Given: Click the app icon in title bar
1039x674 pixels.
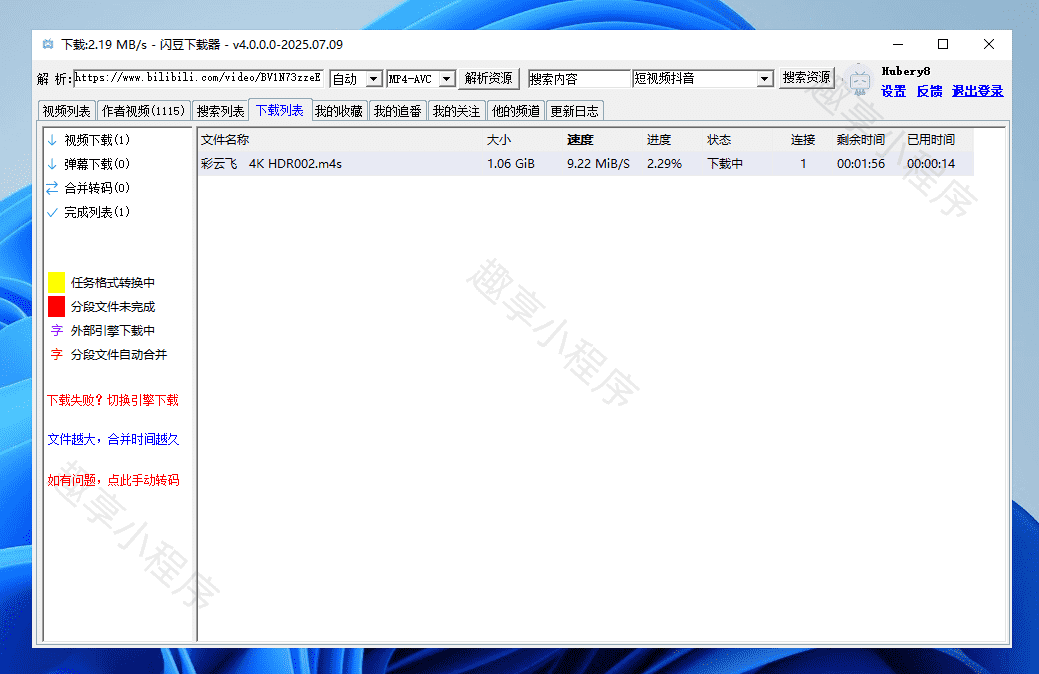Looking at the screenshot, I should [48, 44].
